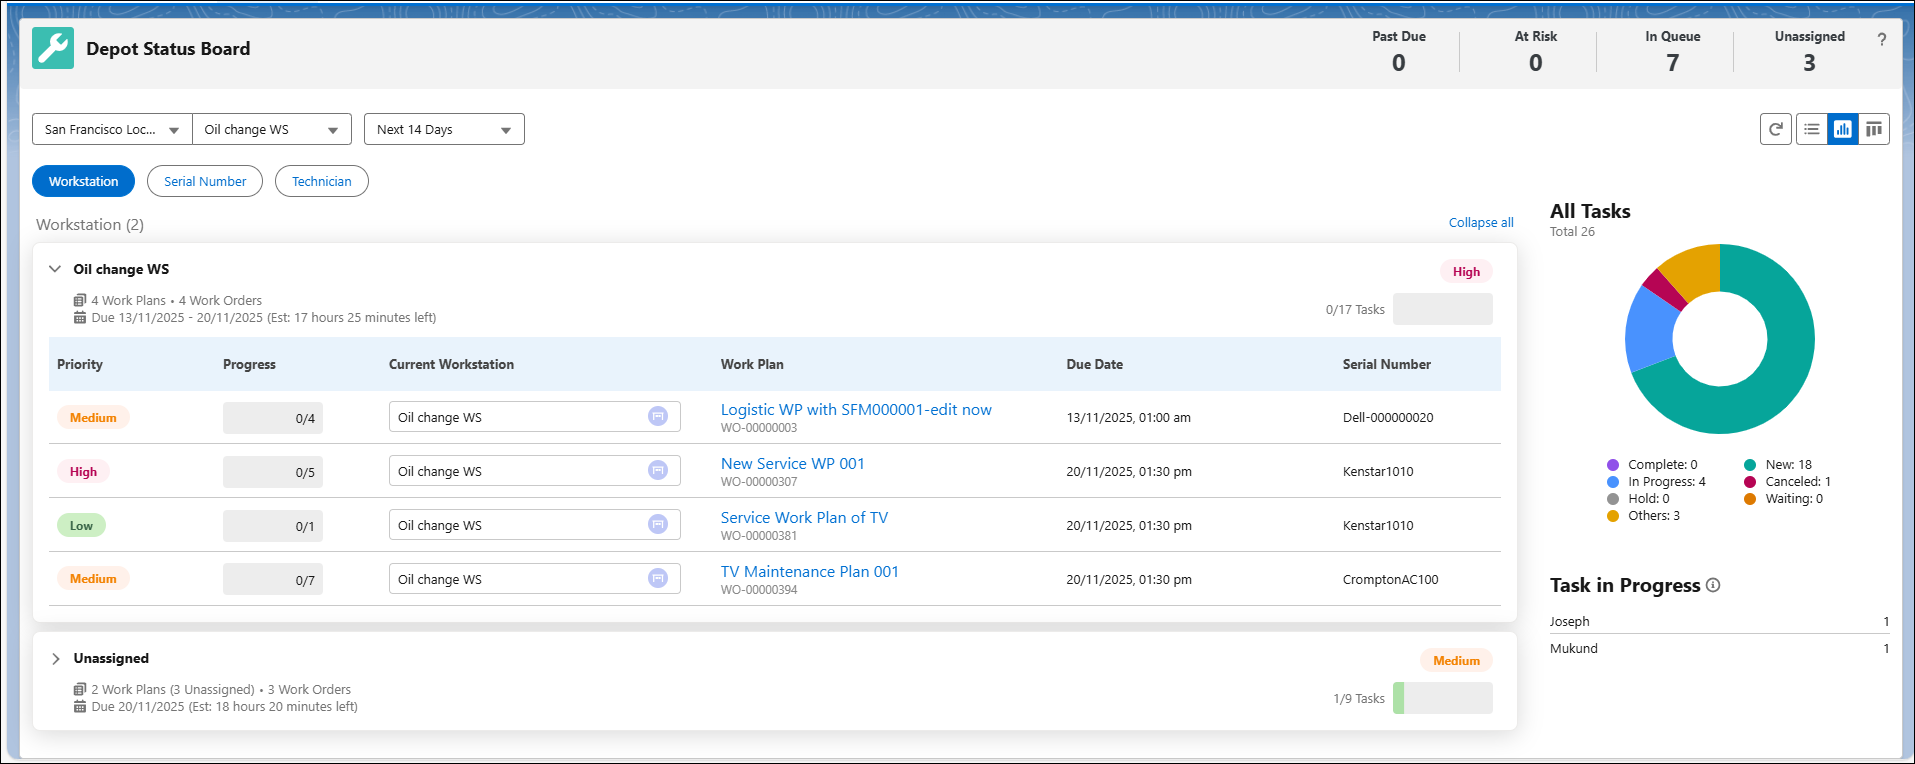The width and height of the screenshot is (1915, 764).
Task: Select the chart view icon
Action: 1843,129
